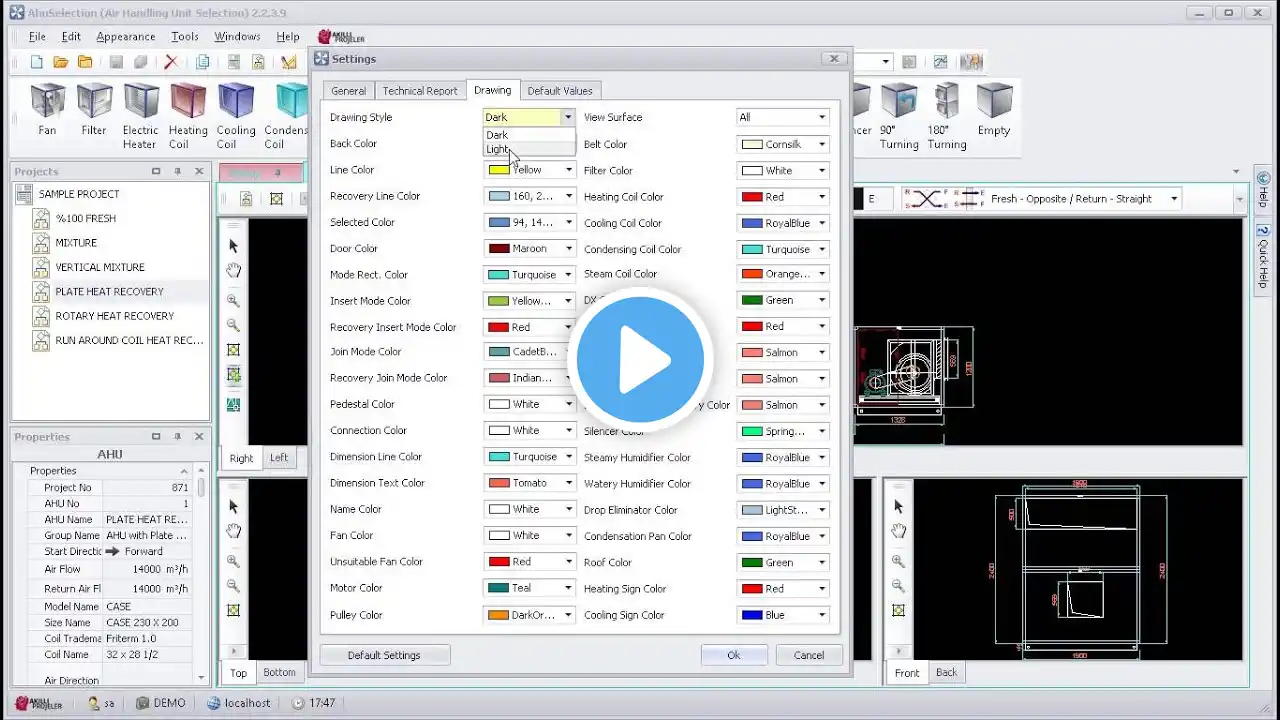Select hand pan tool in Front view
This screenshot has height=720, width=1280.
click(898, 531)
